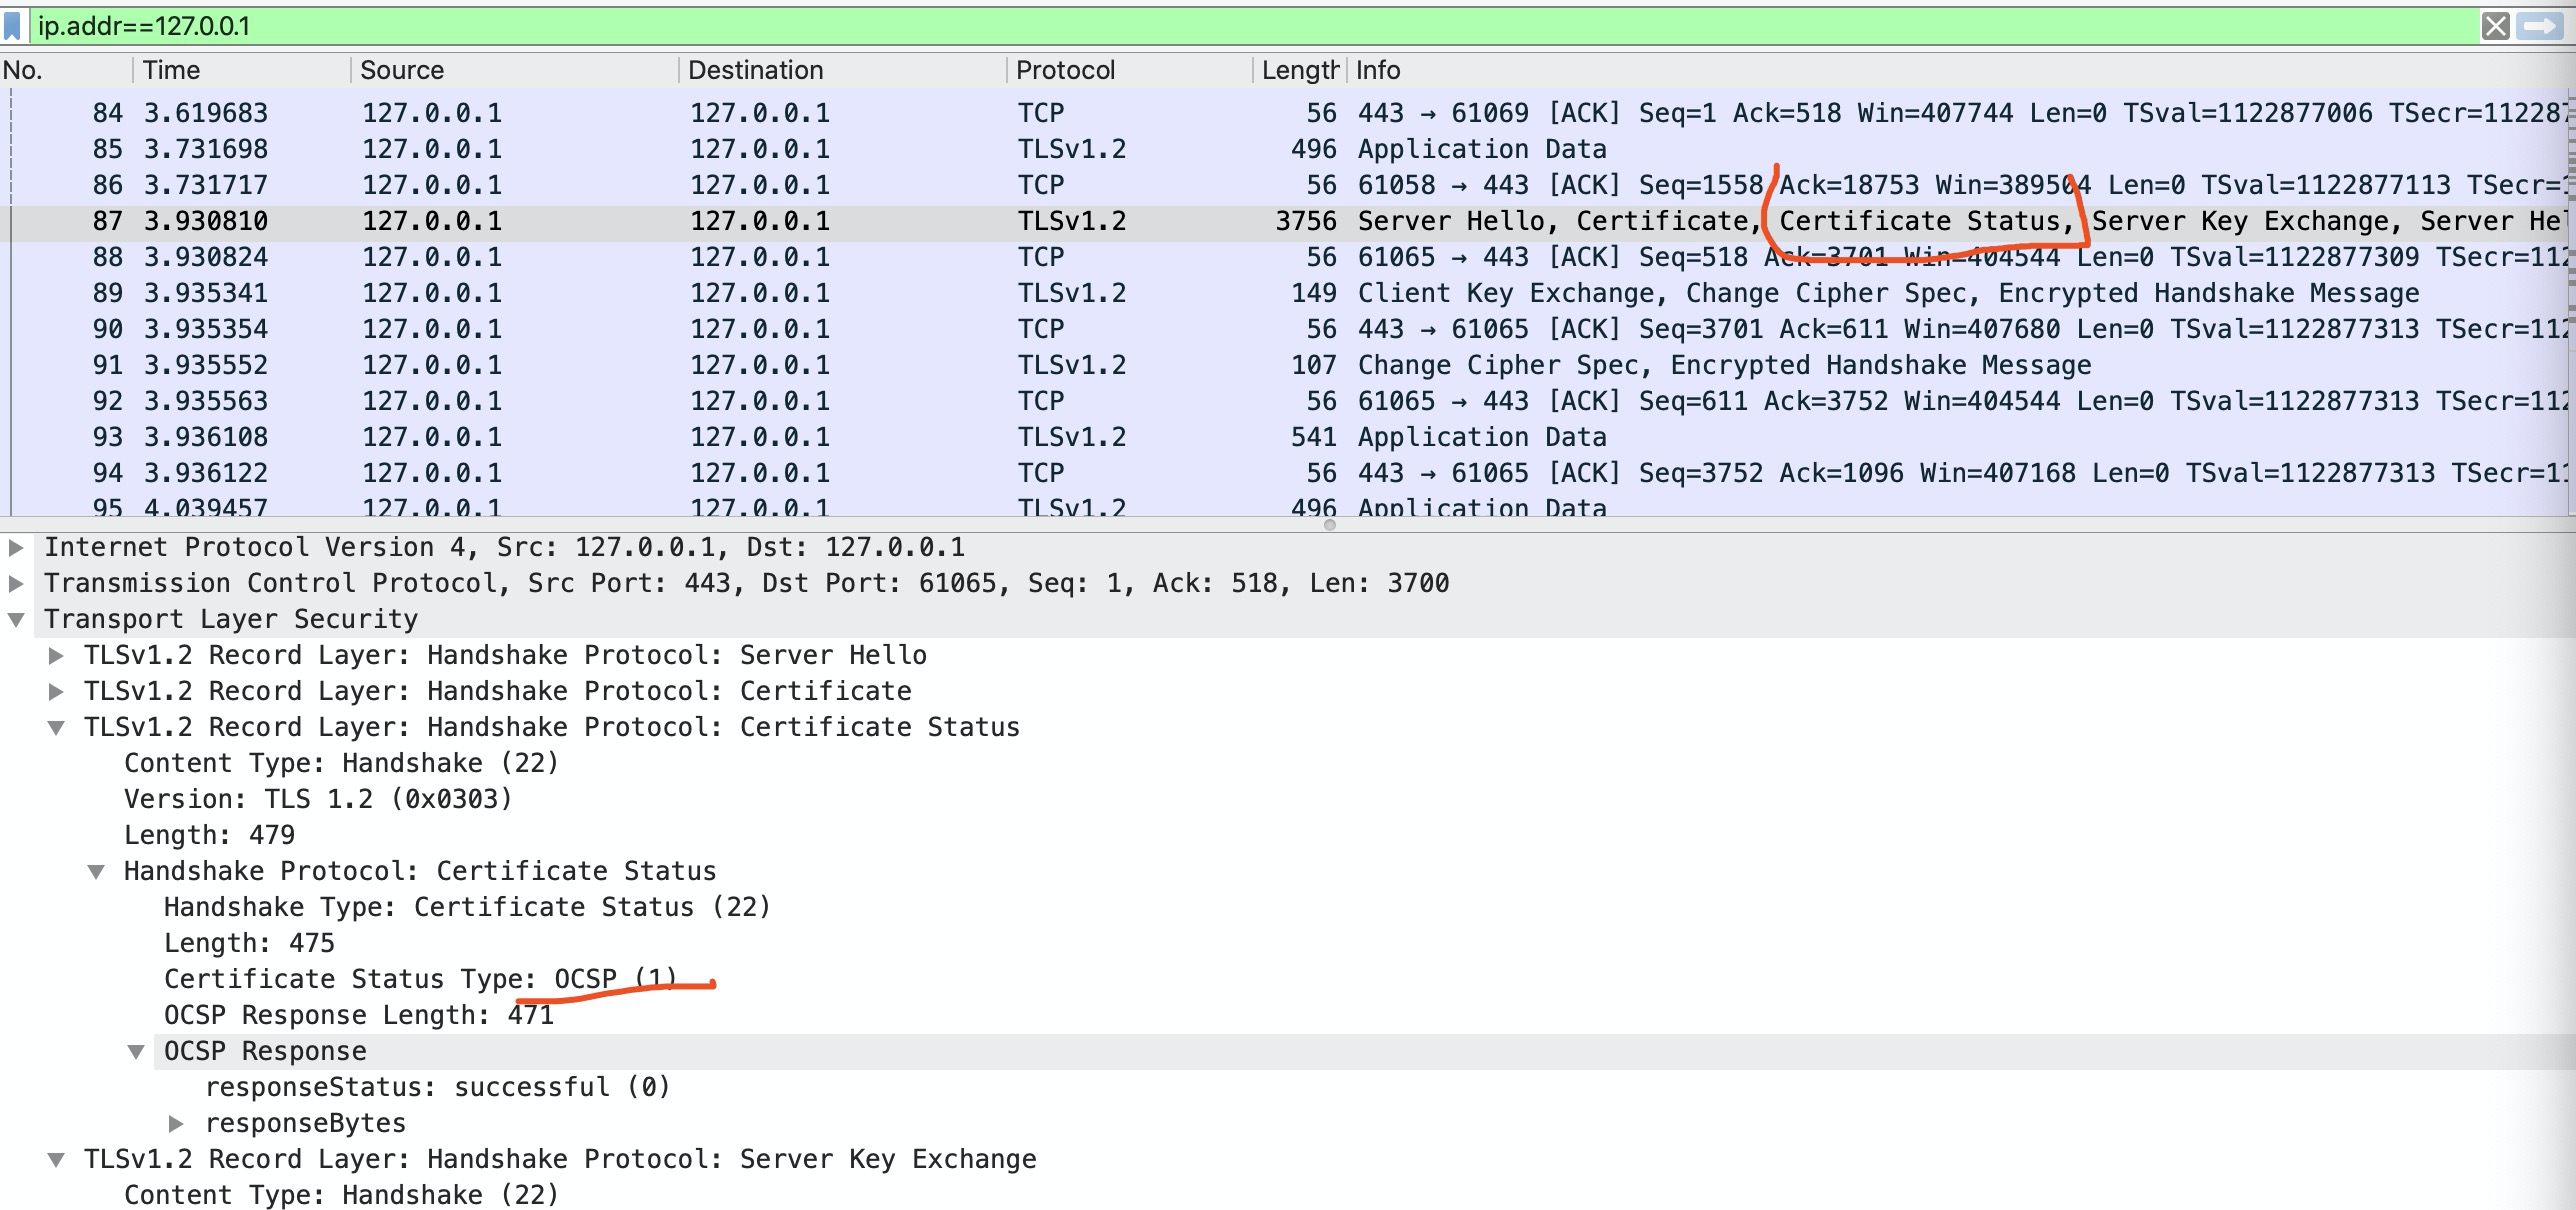Sort packets by the Time column
2576x1210 pixels.
point(170,70)
